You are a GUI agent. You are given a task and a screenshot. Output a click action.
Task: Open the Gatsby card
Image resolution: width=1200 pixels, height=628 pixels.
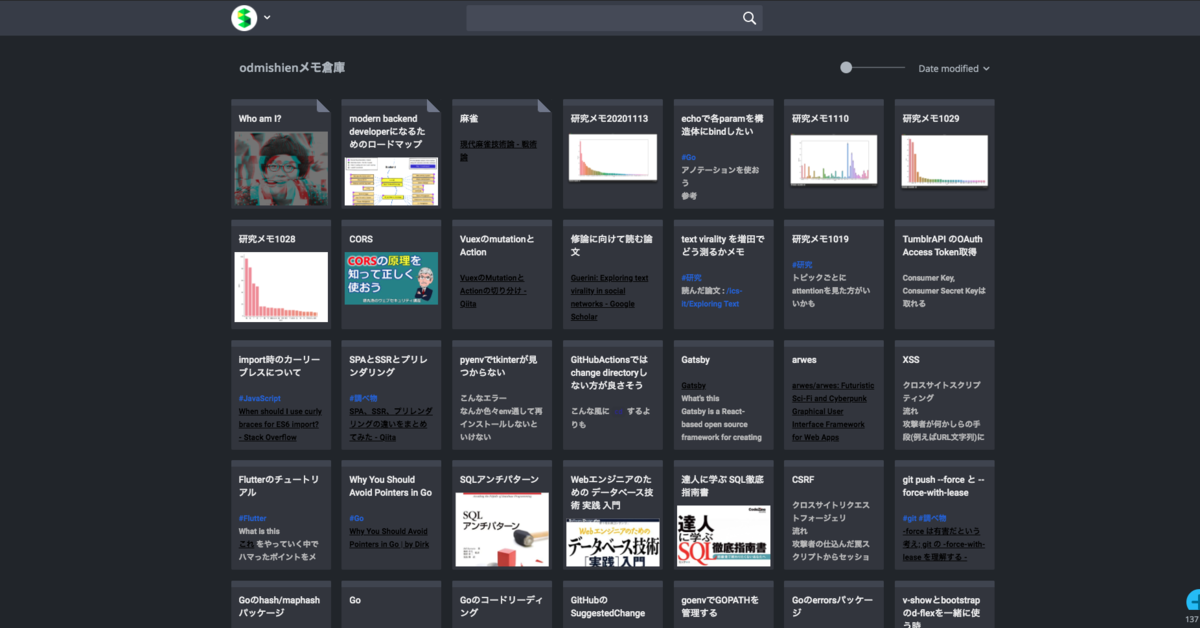(x=723, y=395)
